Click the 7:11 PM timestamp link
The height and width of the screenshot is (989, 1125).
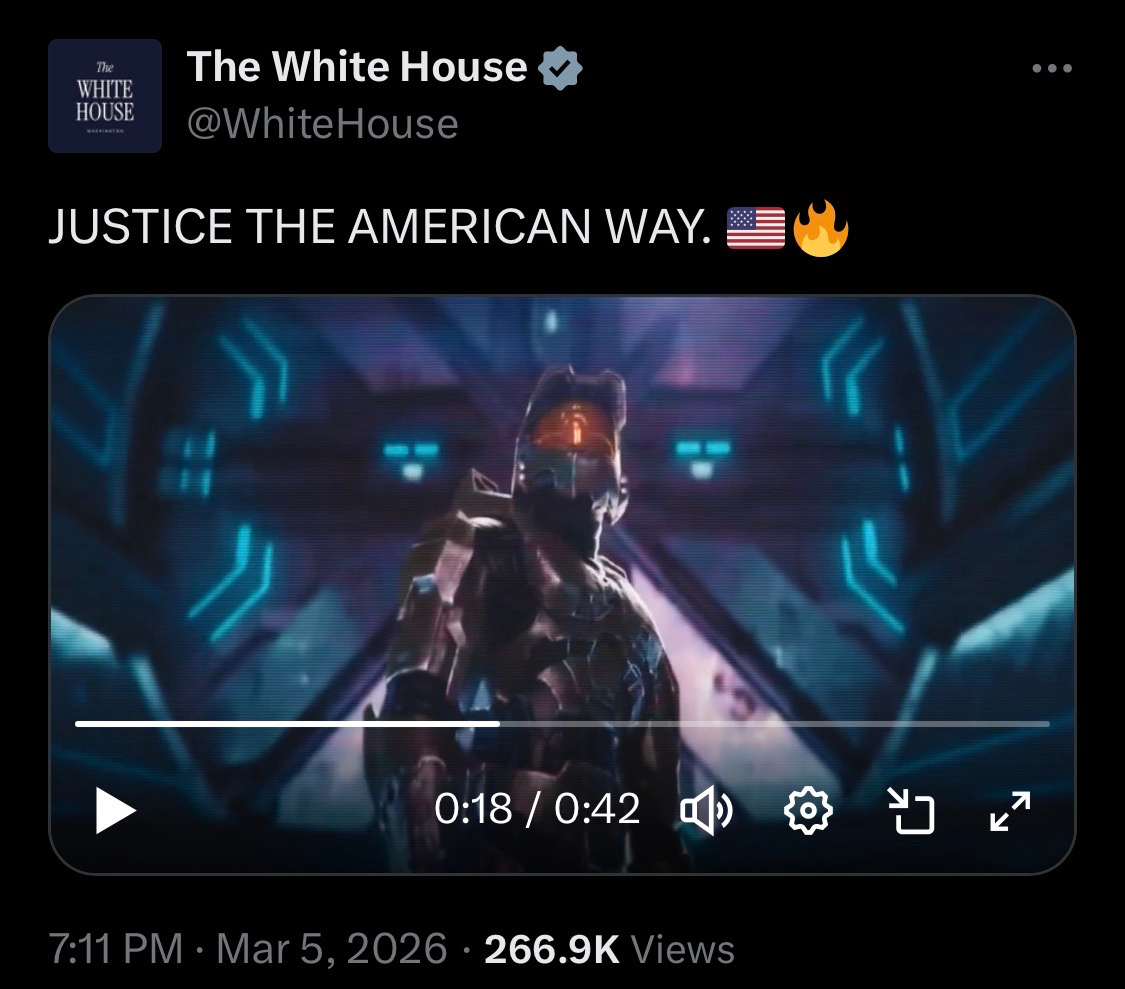(x=116, y=948)
